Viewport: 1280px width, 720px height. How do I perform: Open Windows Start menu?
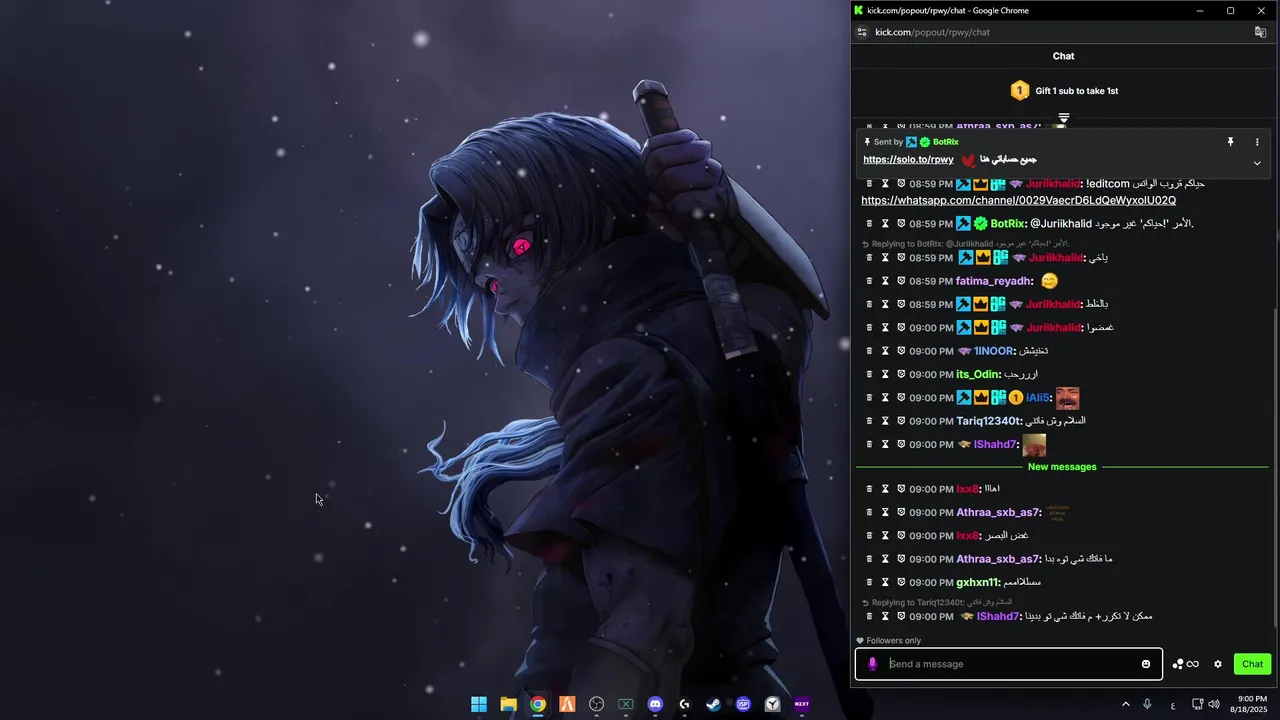tap(479, 704)
